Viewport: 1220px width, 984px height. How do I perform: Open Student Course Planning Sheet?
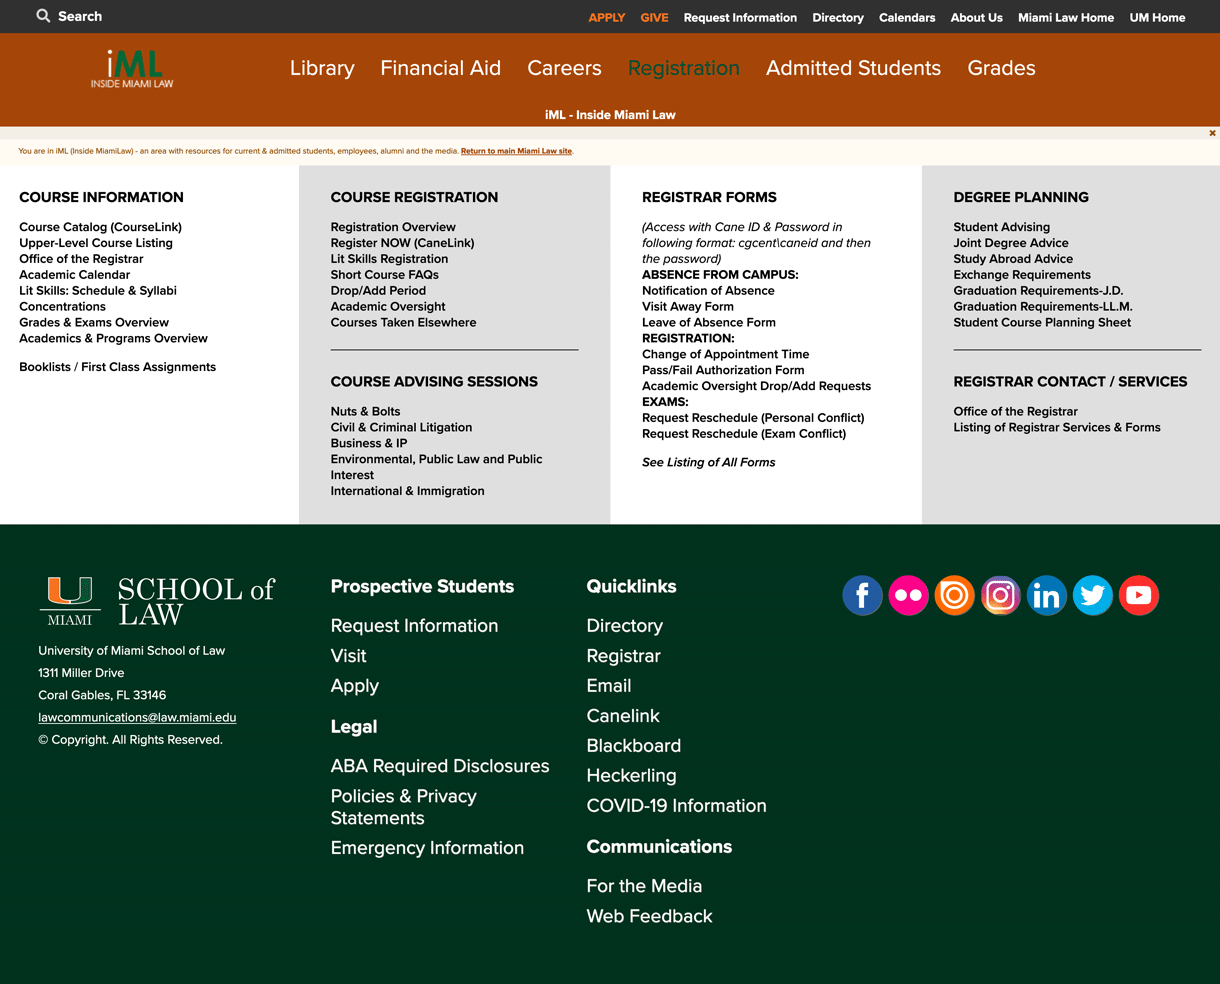(1042, 323)
